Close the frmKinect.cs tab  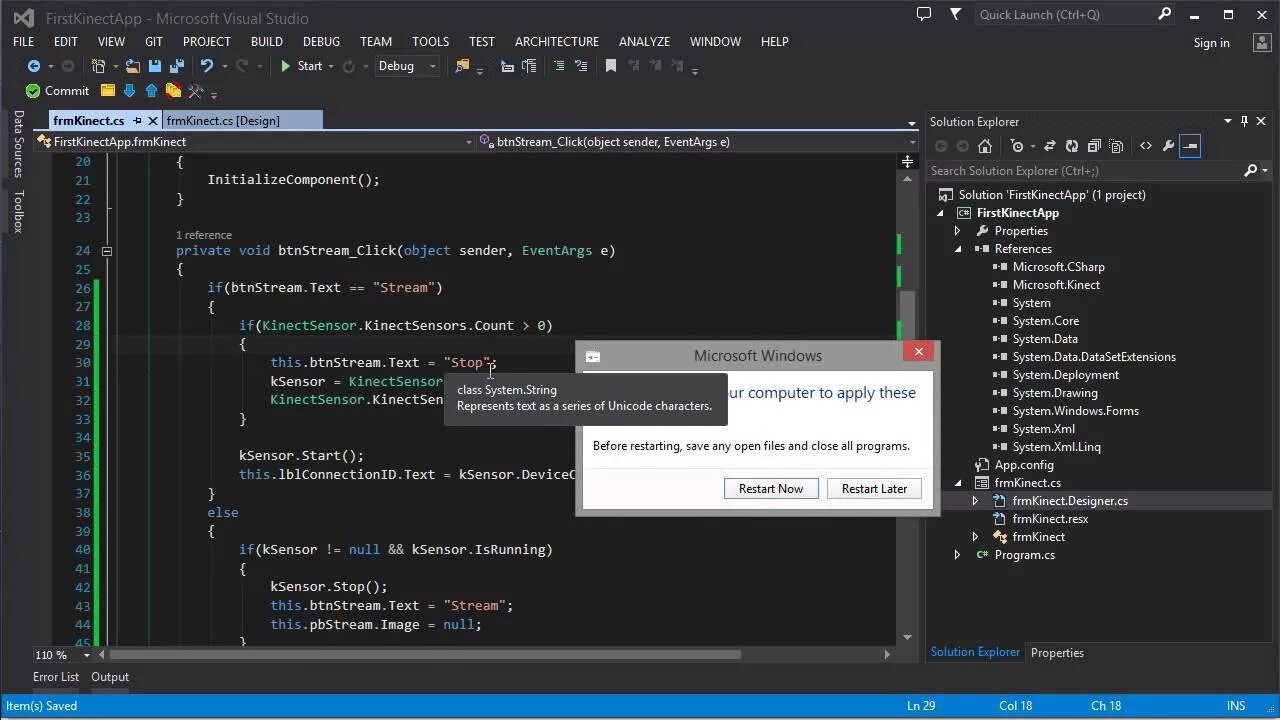(153, 121)
